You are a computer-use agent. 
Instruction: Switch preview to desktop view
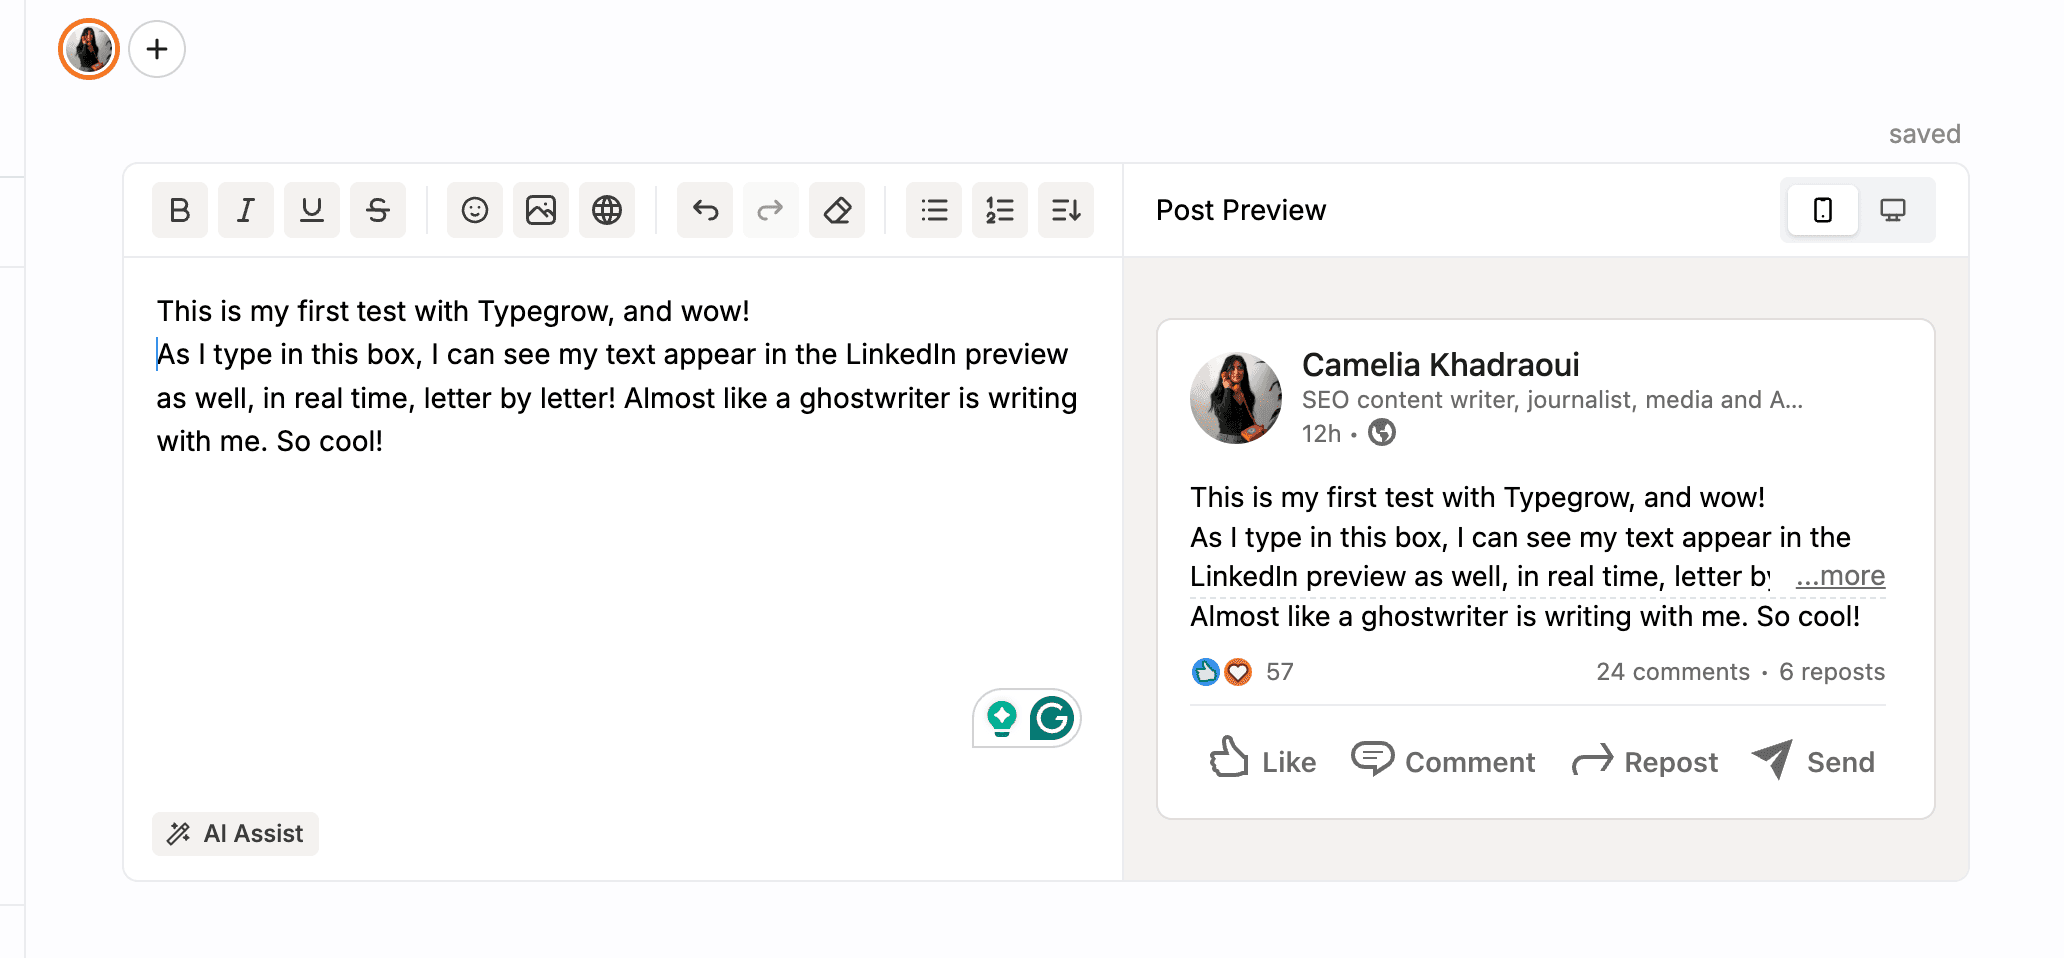[1893, 210]
